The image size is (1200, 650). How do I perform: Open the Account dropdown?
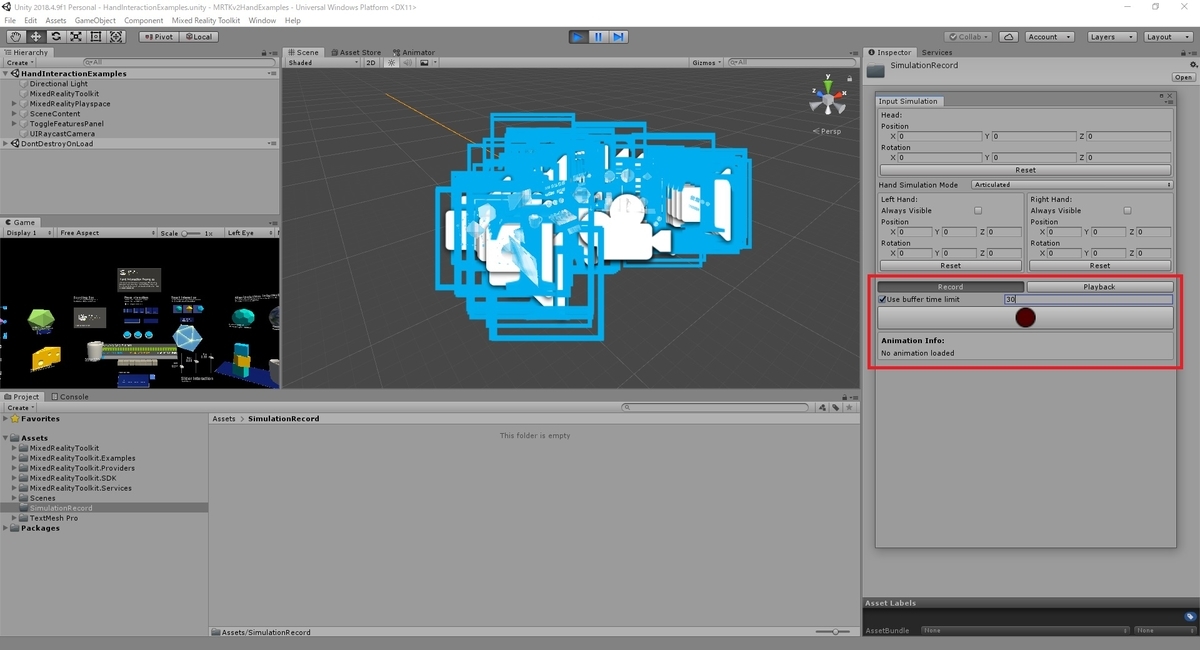click(x=1049, y=37)
